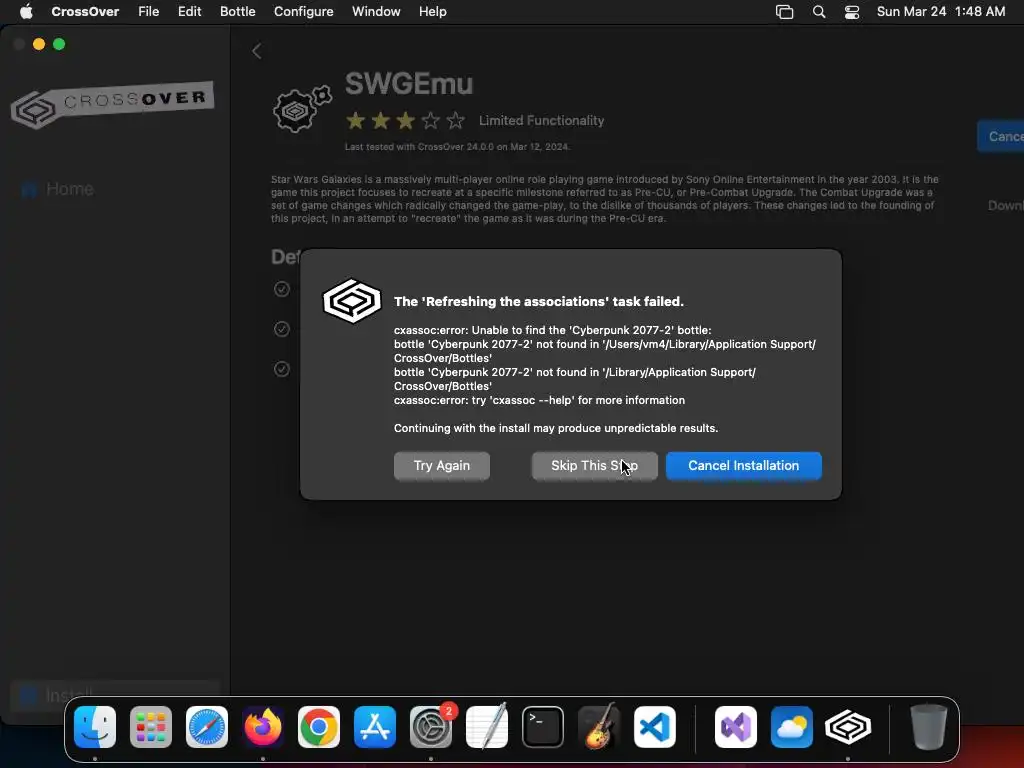1024x768 pixels.
Task: Launch Visual Studio from the Dock
Action: [736, 727]
